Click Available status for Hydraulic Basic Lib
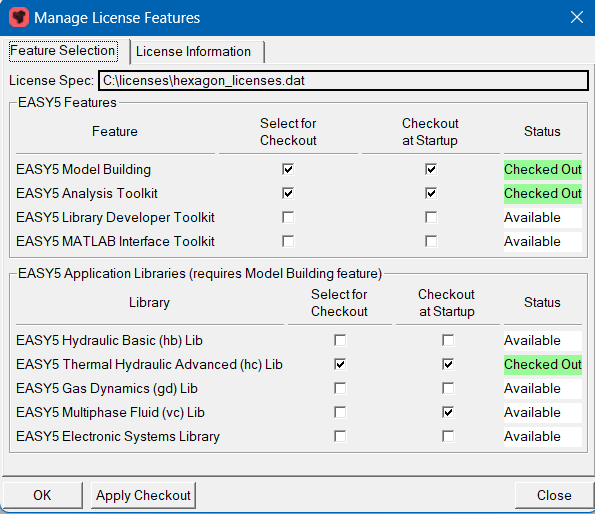 [543, 341]
